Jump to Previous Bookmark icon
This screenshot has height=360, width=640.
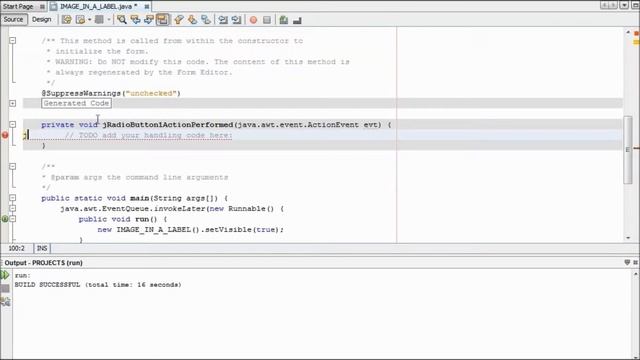pyautogui.click(x=179, y=20)
